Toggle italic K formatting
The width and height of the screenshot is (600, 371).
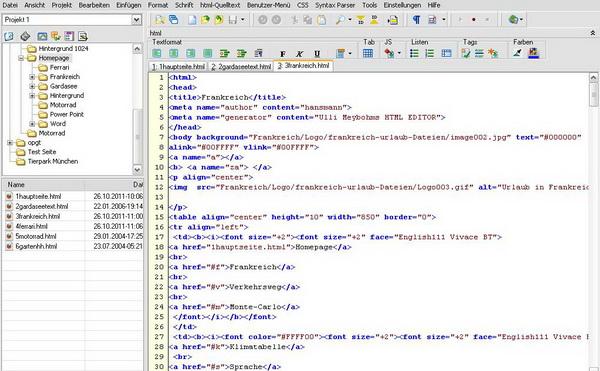pyautogui.click(x=300, y=54)
